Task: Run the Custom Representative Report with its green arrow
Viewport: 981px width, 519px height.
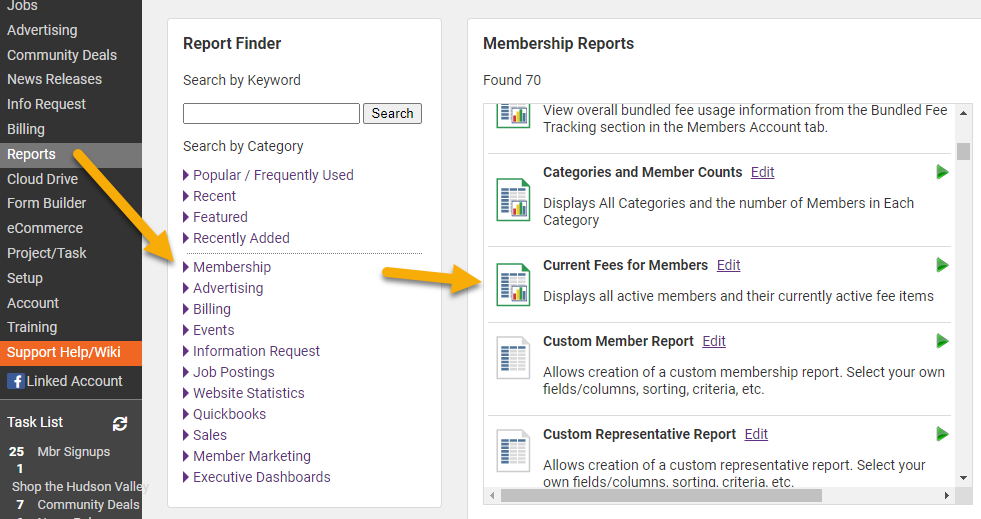Action: coord(942,434)
